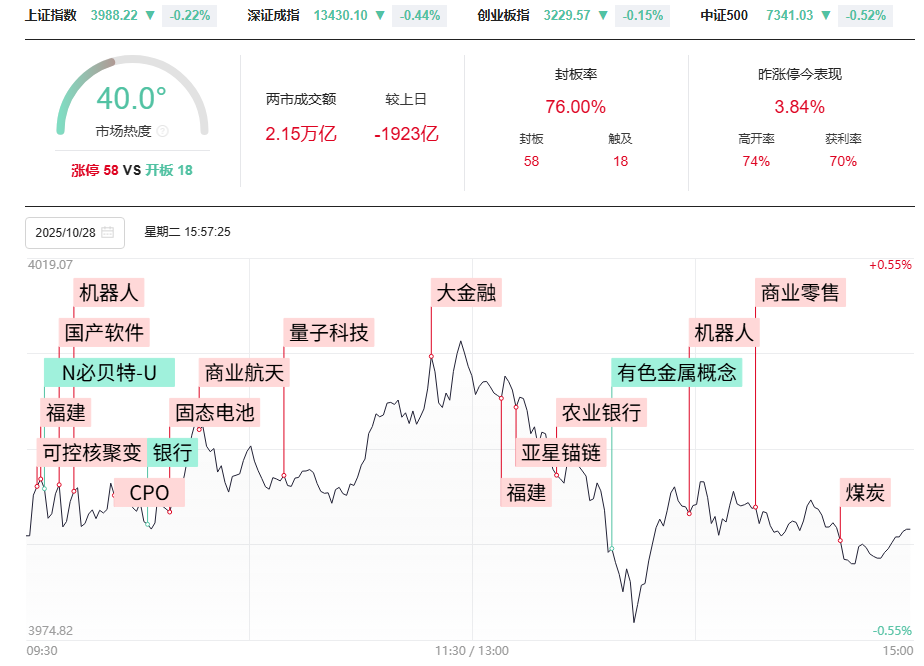Select the 机器人 marker near the chart start
924x666 pixels.
click(108, 293)
